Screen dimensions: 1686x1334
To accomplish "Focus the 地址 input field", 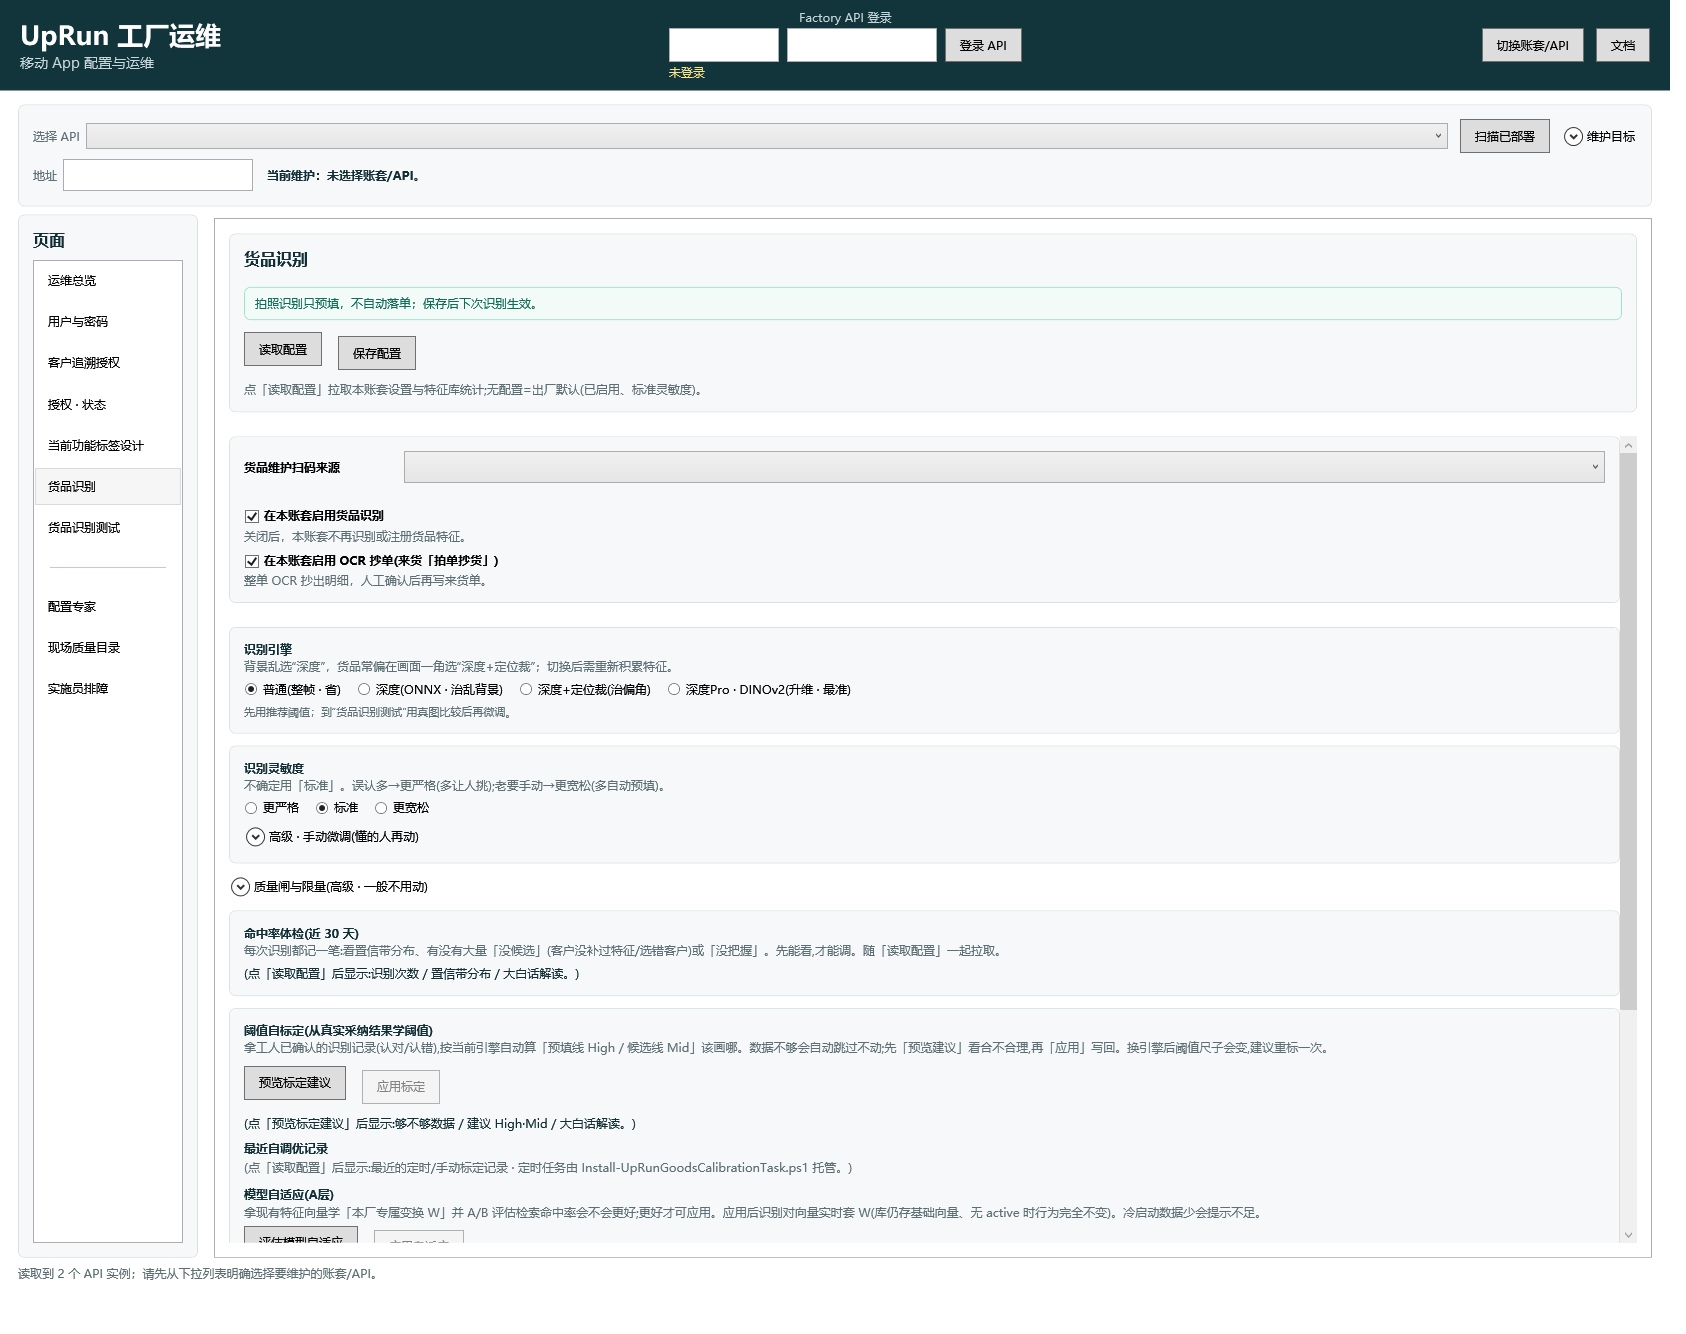I will pyautogui.click(x=158, y=175).
